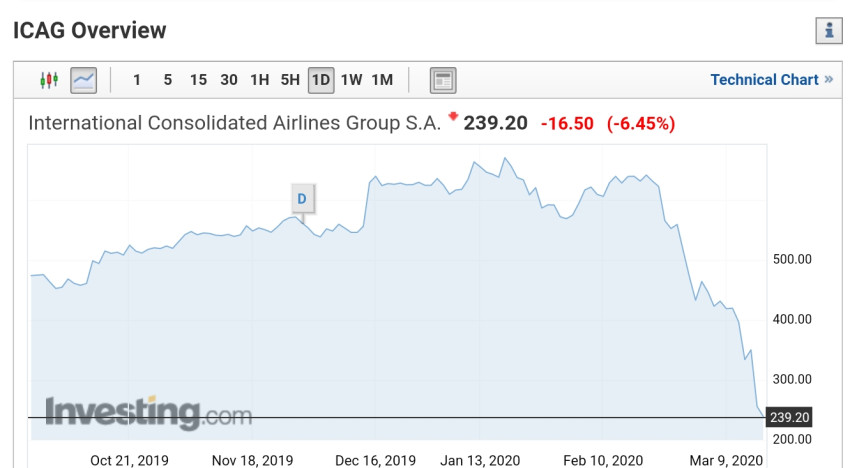Click the red arrow next to the price
Image resolution: width=850 pixels, height=468 pixels.
[x=452, y=117]
